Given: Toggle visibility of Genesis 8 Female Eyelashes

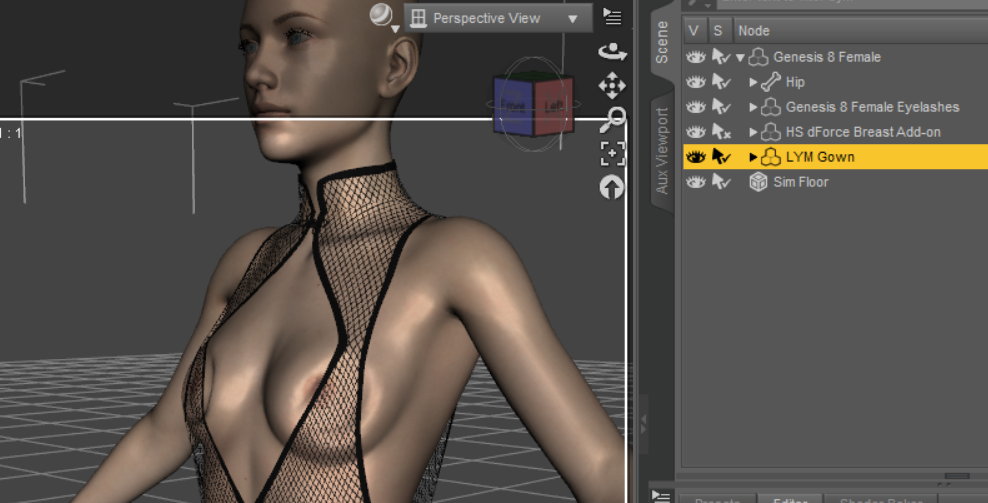Looking at the screenshot, I should [696, 107].
